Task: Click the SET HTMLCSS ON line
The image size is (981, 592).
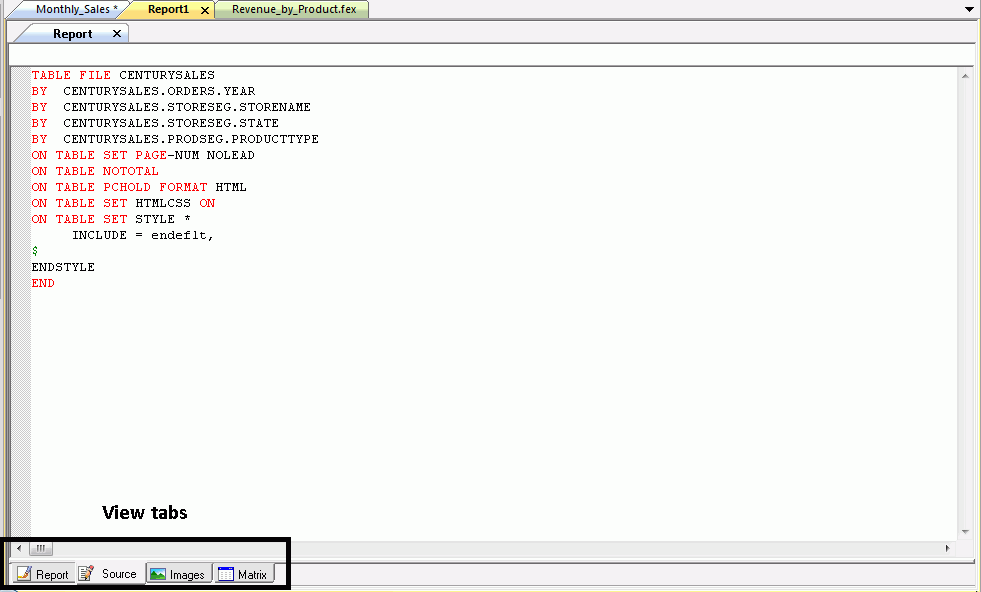Action: click(x=123, y=203)
